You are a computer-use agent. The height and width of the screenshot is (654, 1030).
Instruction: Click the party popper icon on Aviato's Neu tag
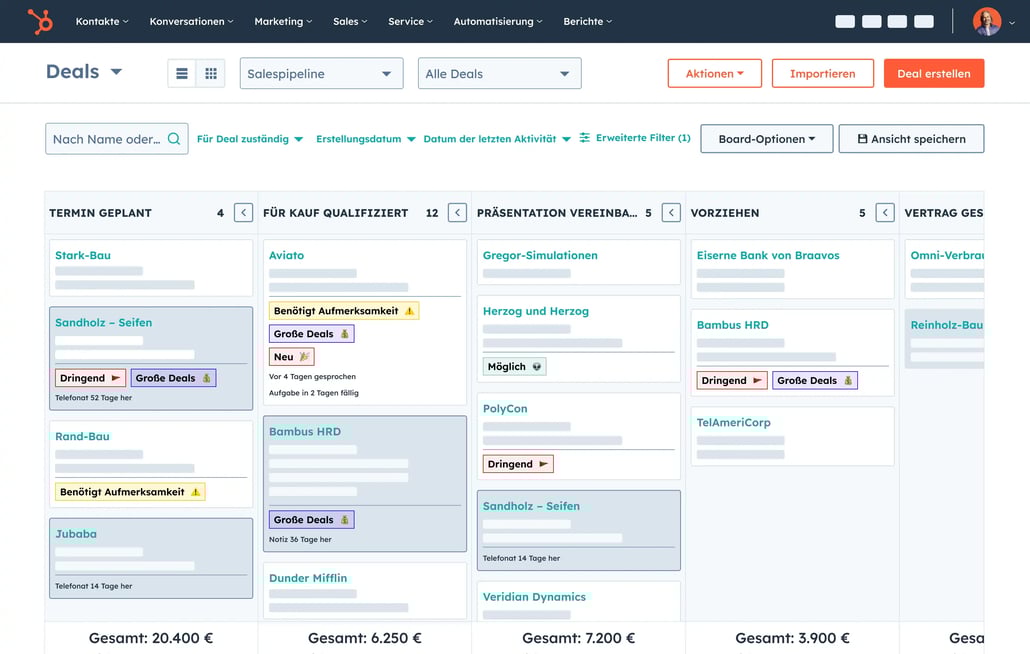coord(301,356)
